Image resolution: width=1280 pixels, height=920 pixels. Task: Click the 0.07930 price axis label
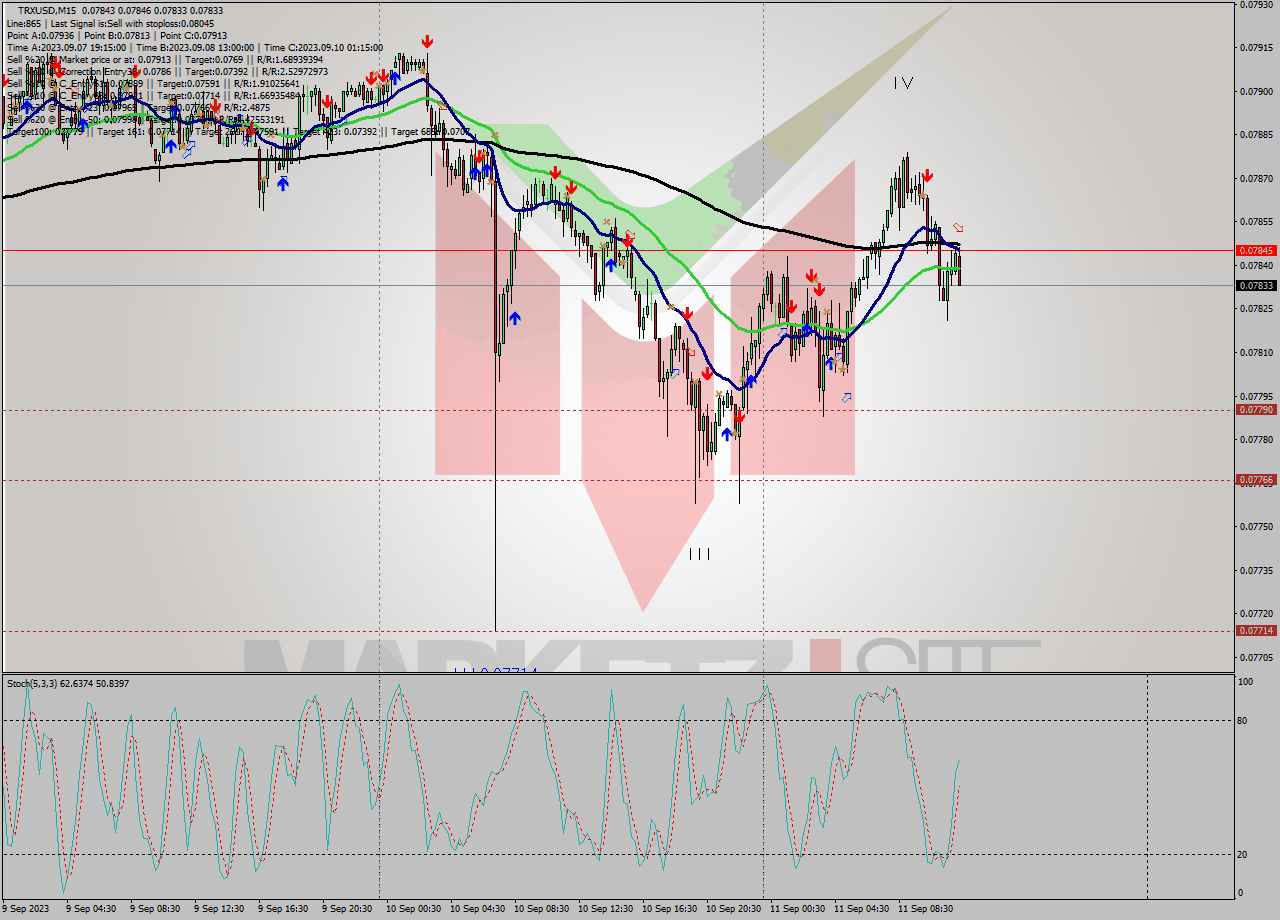click(1256, 4)
